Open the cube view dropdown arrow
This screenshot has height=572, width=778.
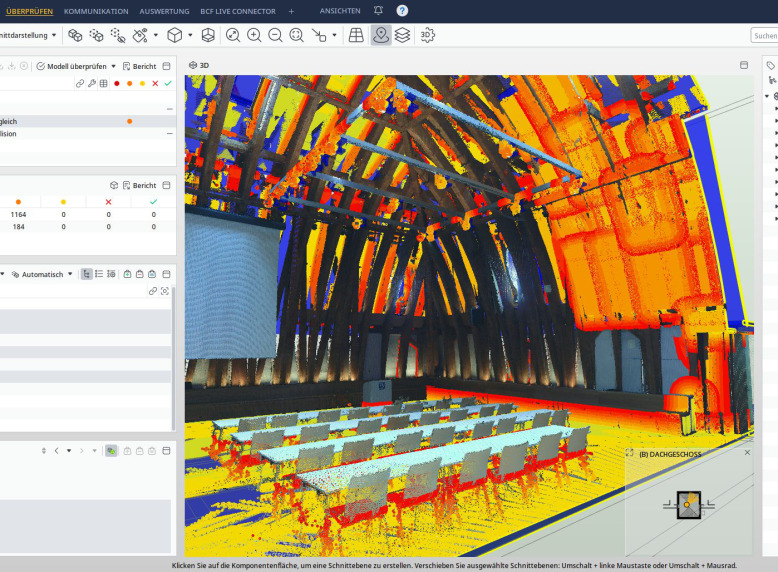[x=190, y=35]
